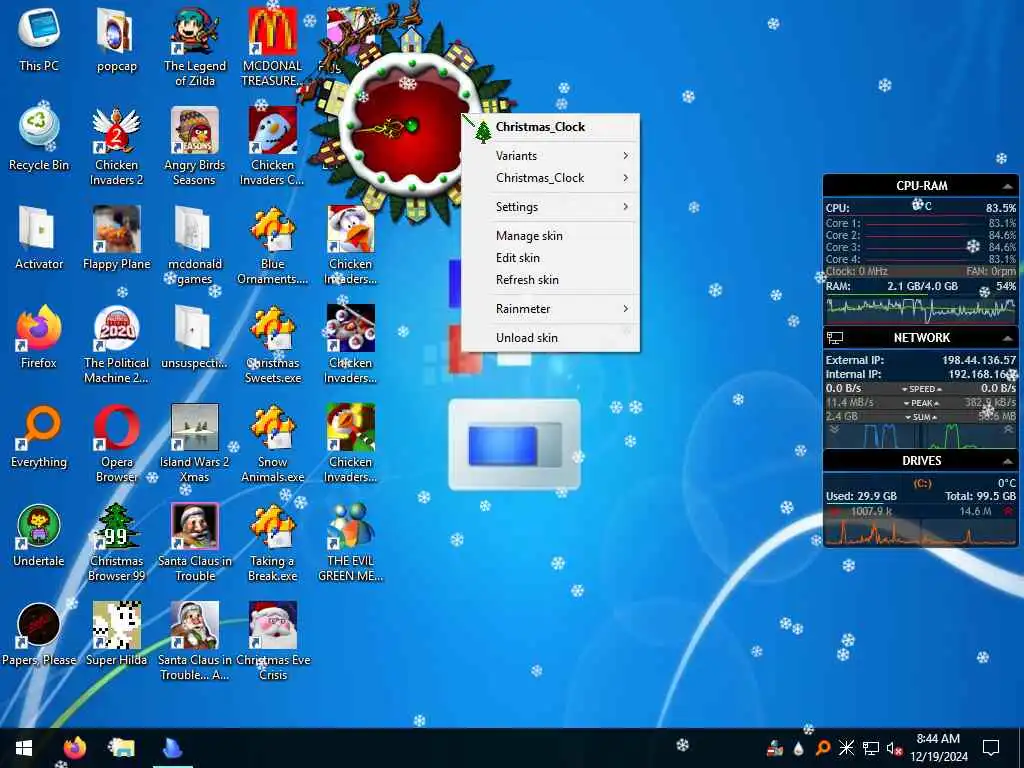This screenshot has width=1024, height=768.
Task: Open the This PC desktop icon
Action: point(39,39)
